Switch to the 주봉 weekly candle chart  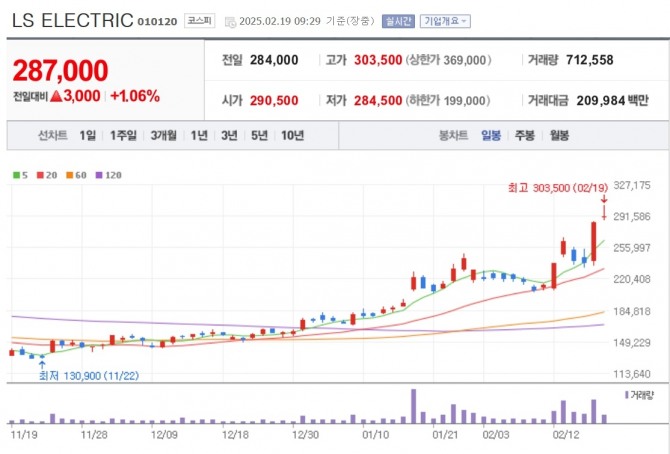(525, 136)
